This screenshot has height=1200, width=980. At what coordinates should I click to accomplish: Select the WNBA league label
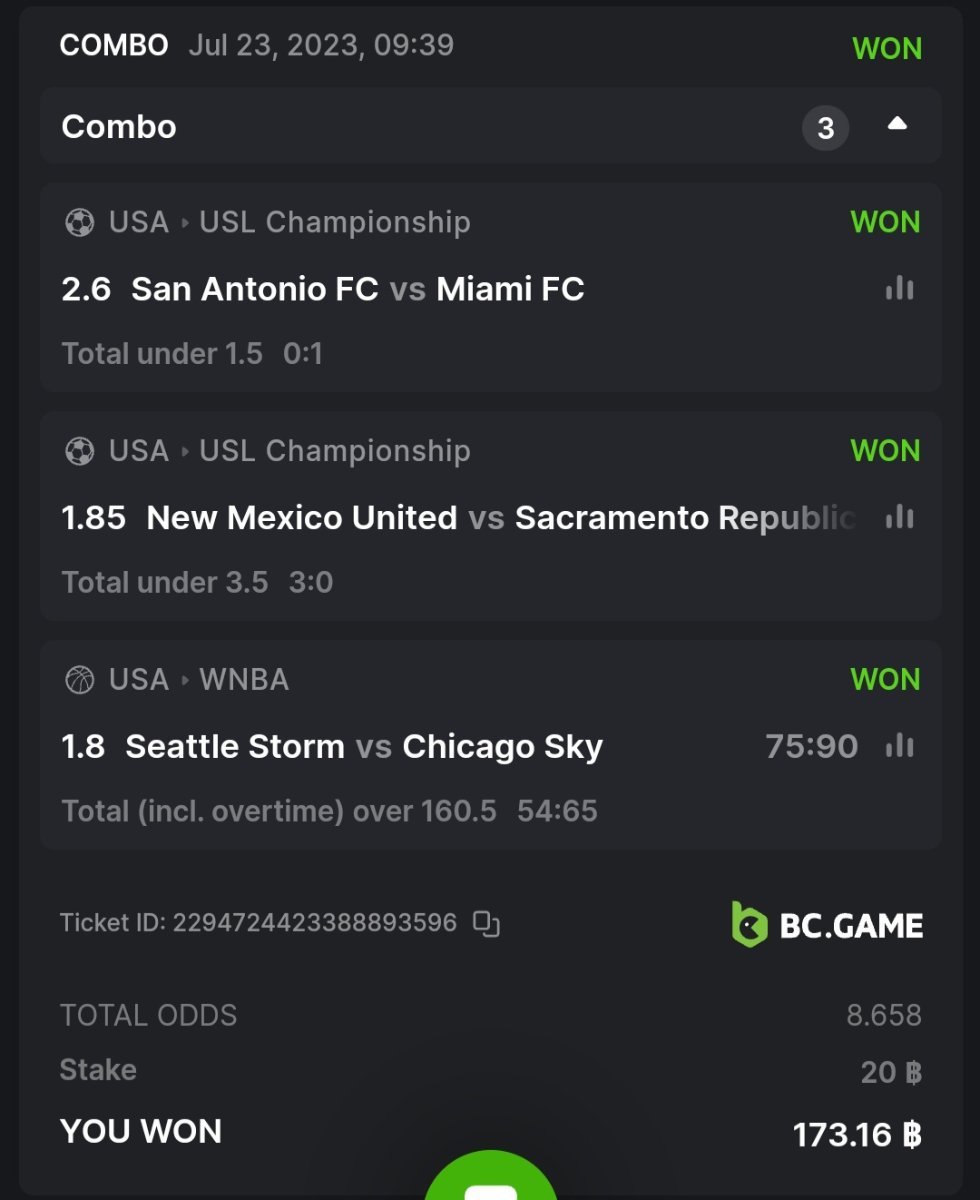[x=244, y=680]
